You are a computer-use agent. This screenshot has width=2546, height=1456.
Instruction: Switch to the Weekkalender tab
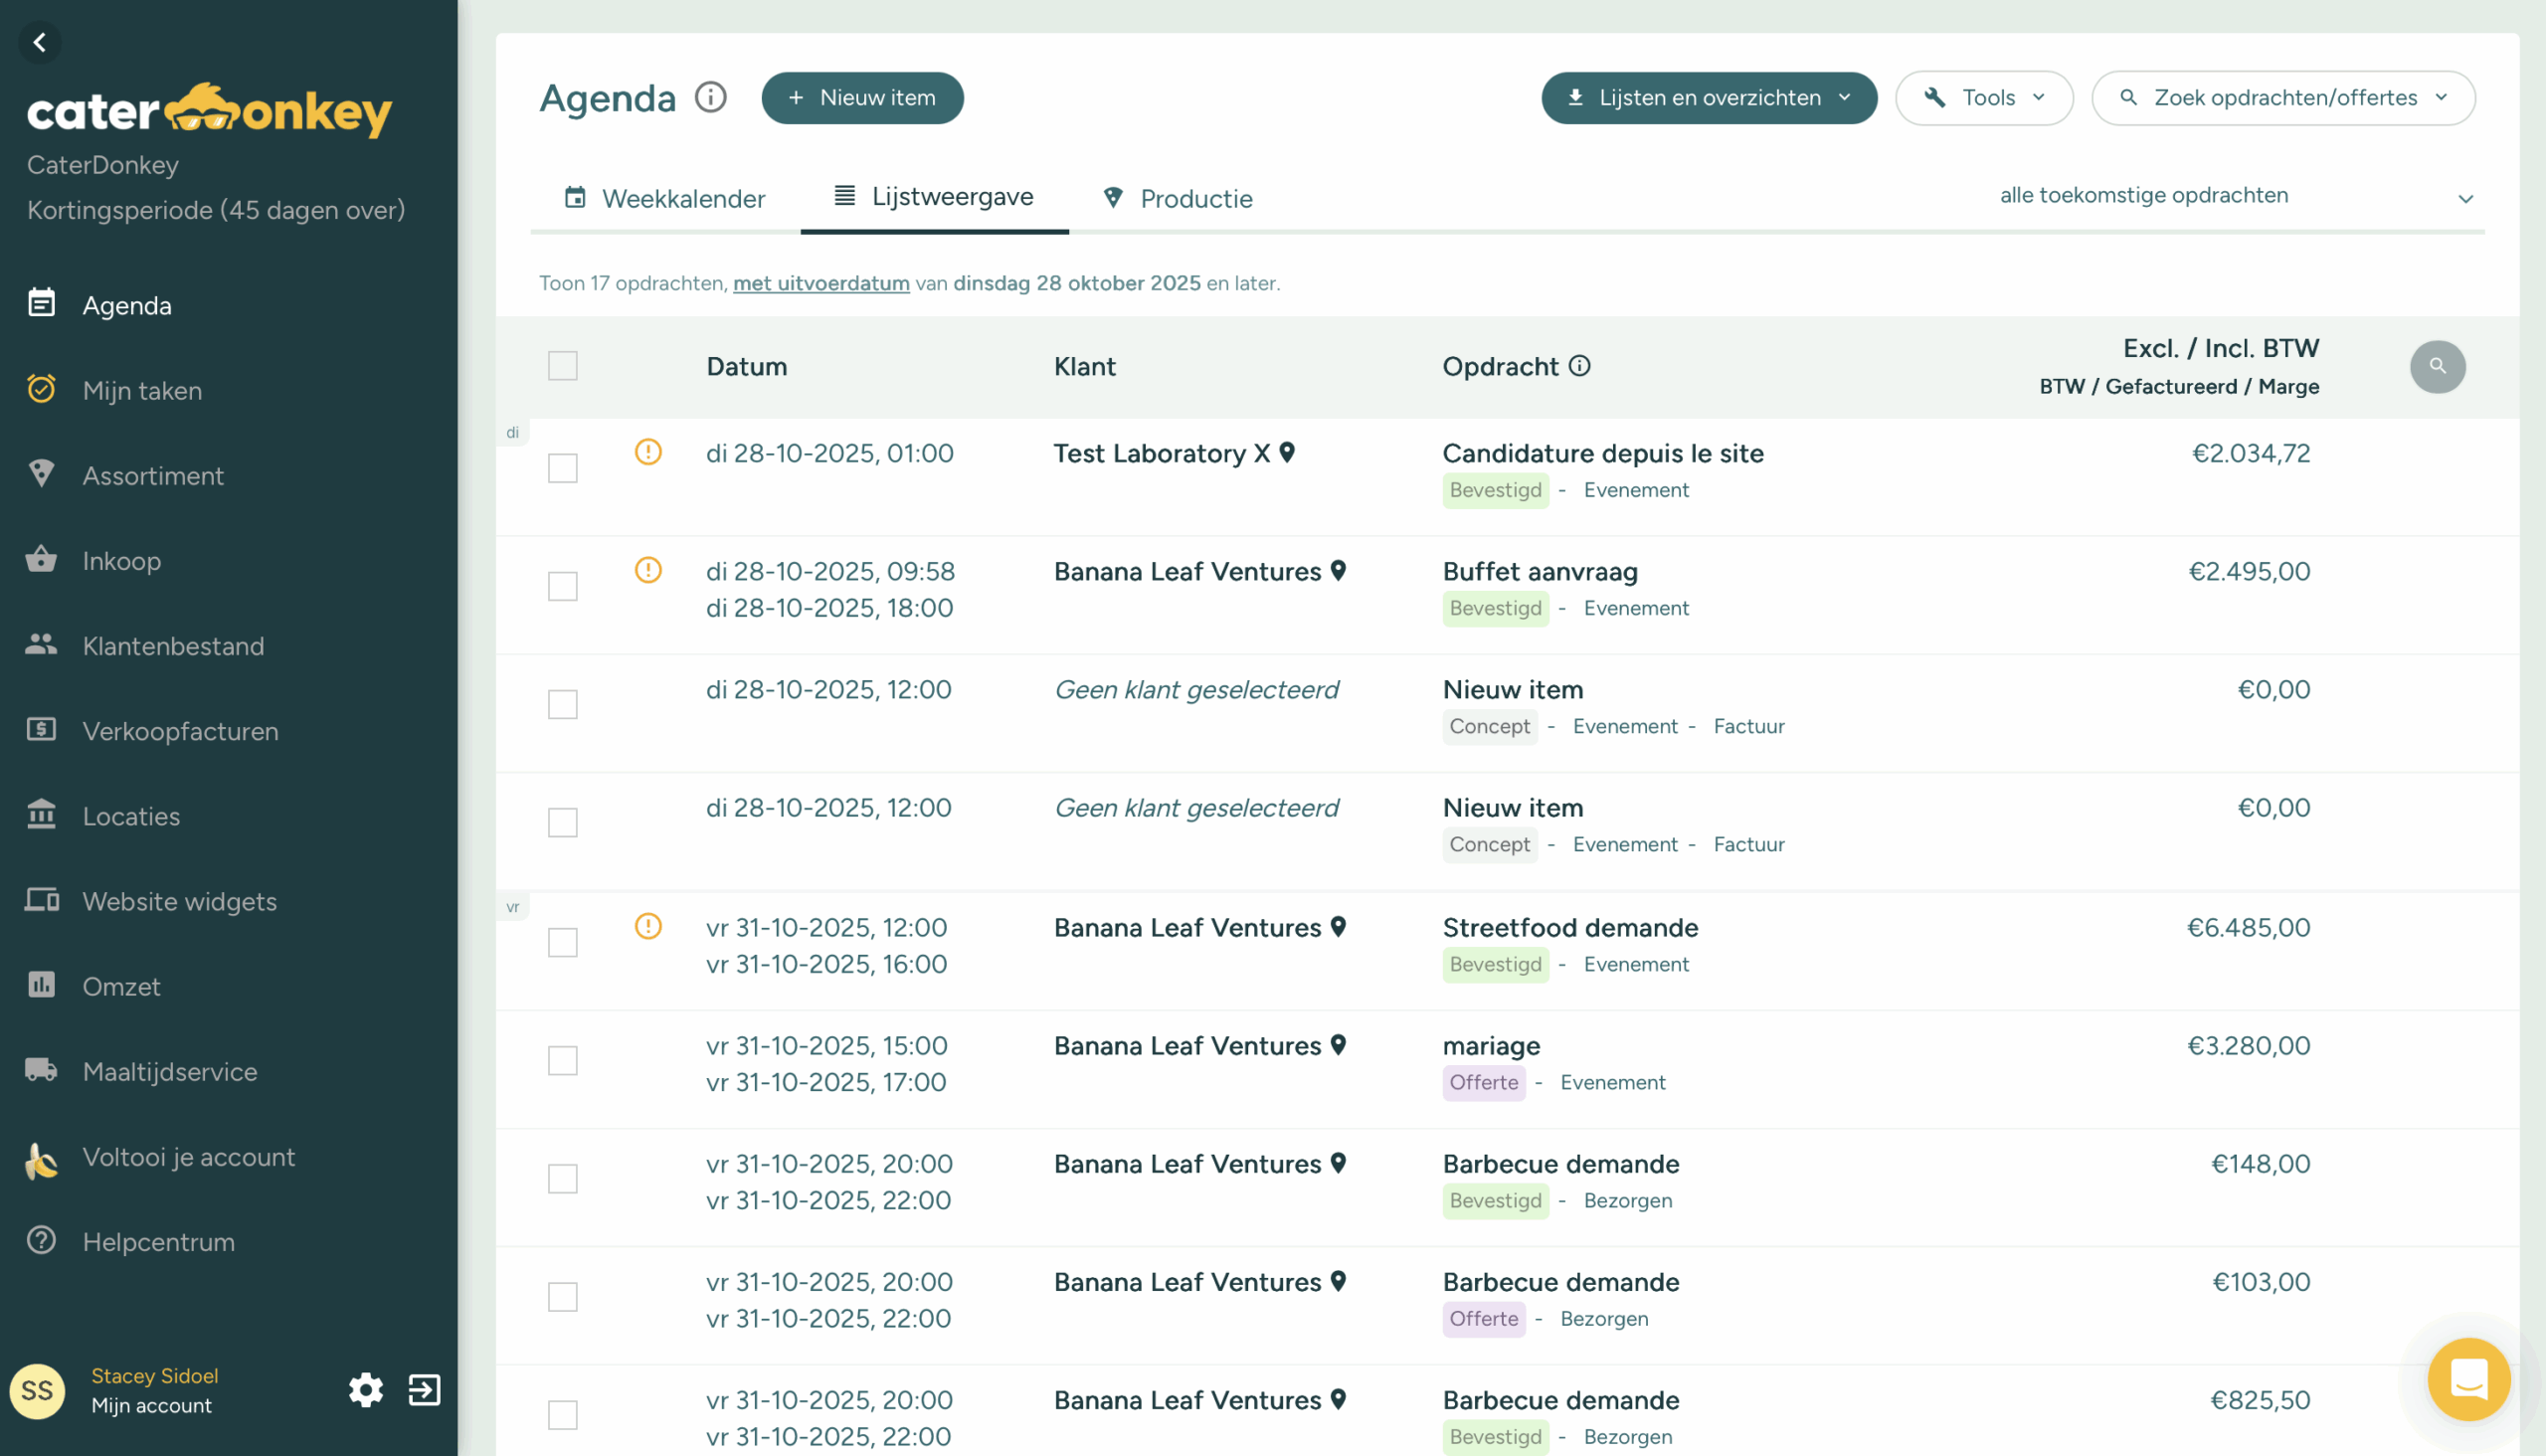[665, 198]
